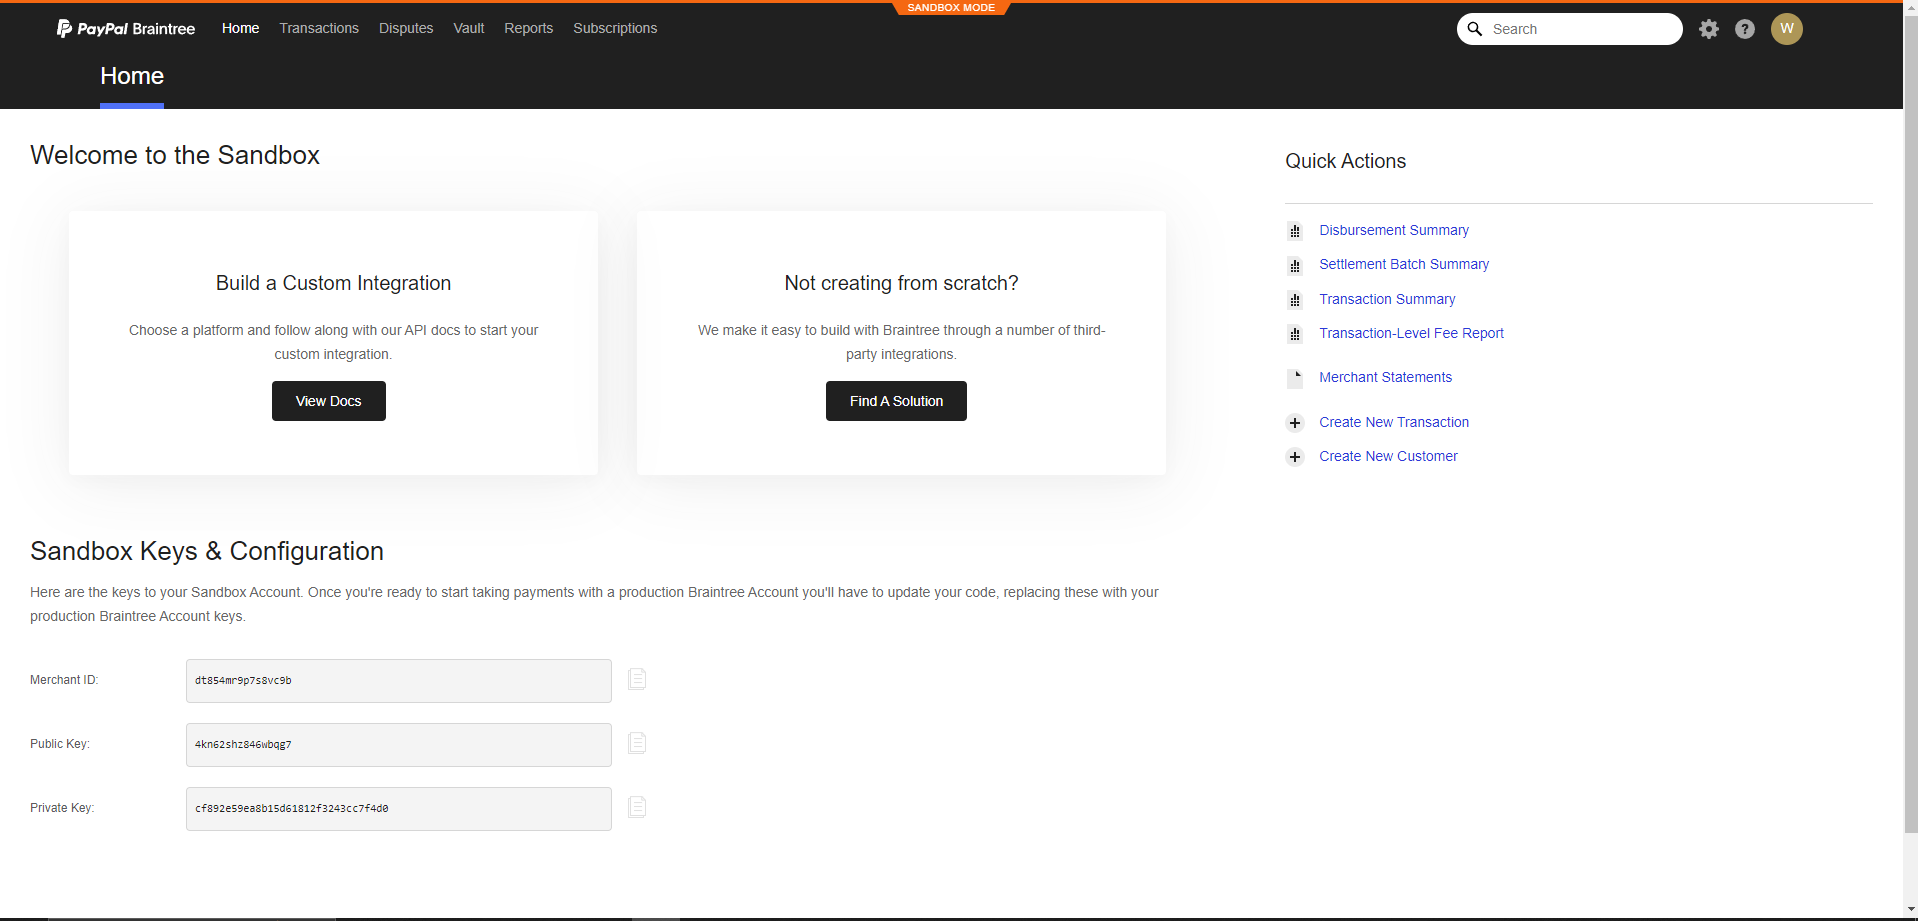Click the Merchant Statements document icon

pyautogui.click(x=1295, y=378)
